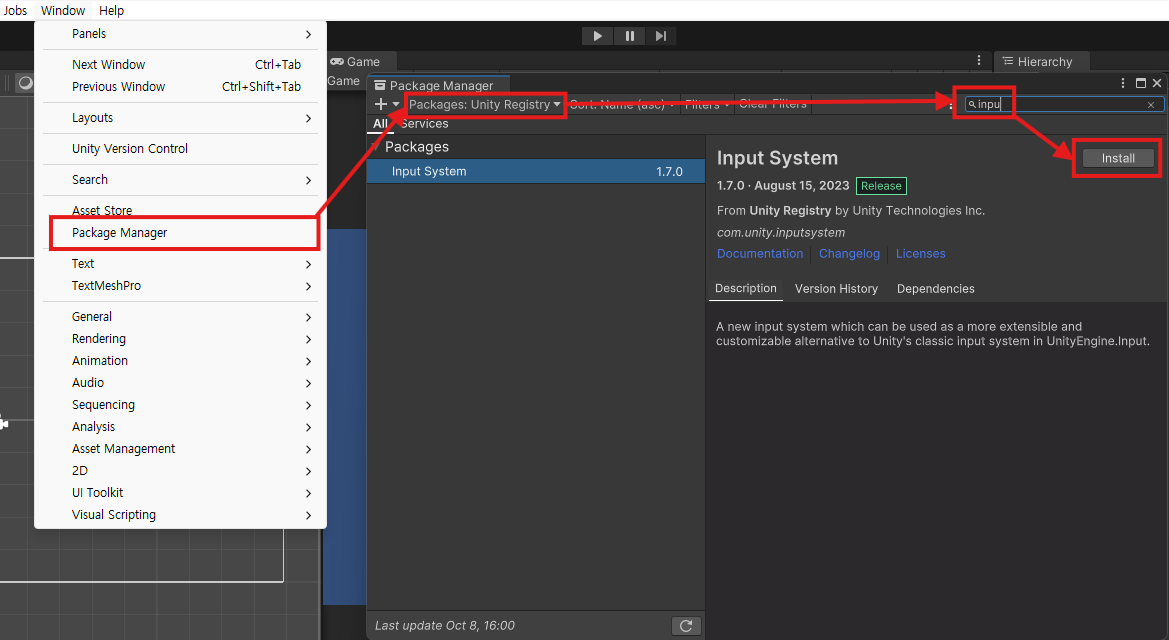
Task: Open the Window menu
Action: click(63, 10)
